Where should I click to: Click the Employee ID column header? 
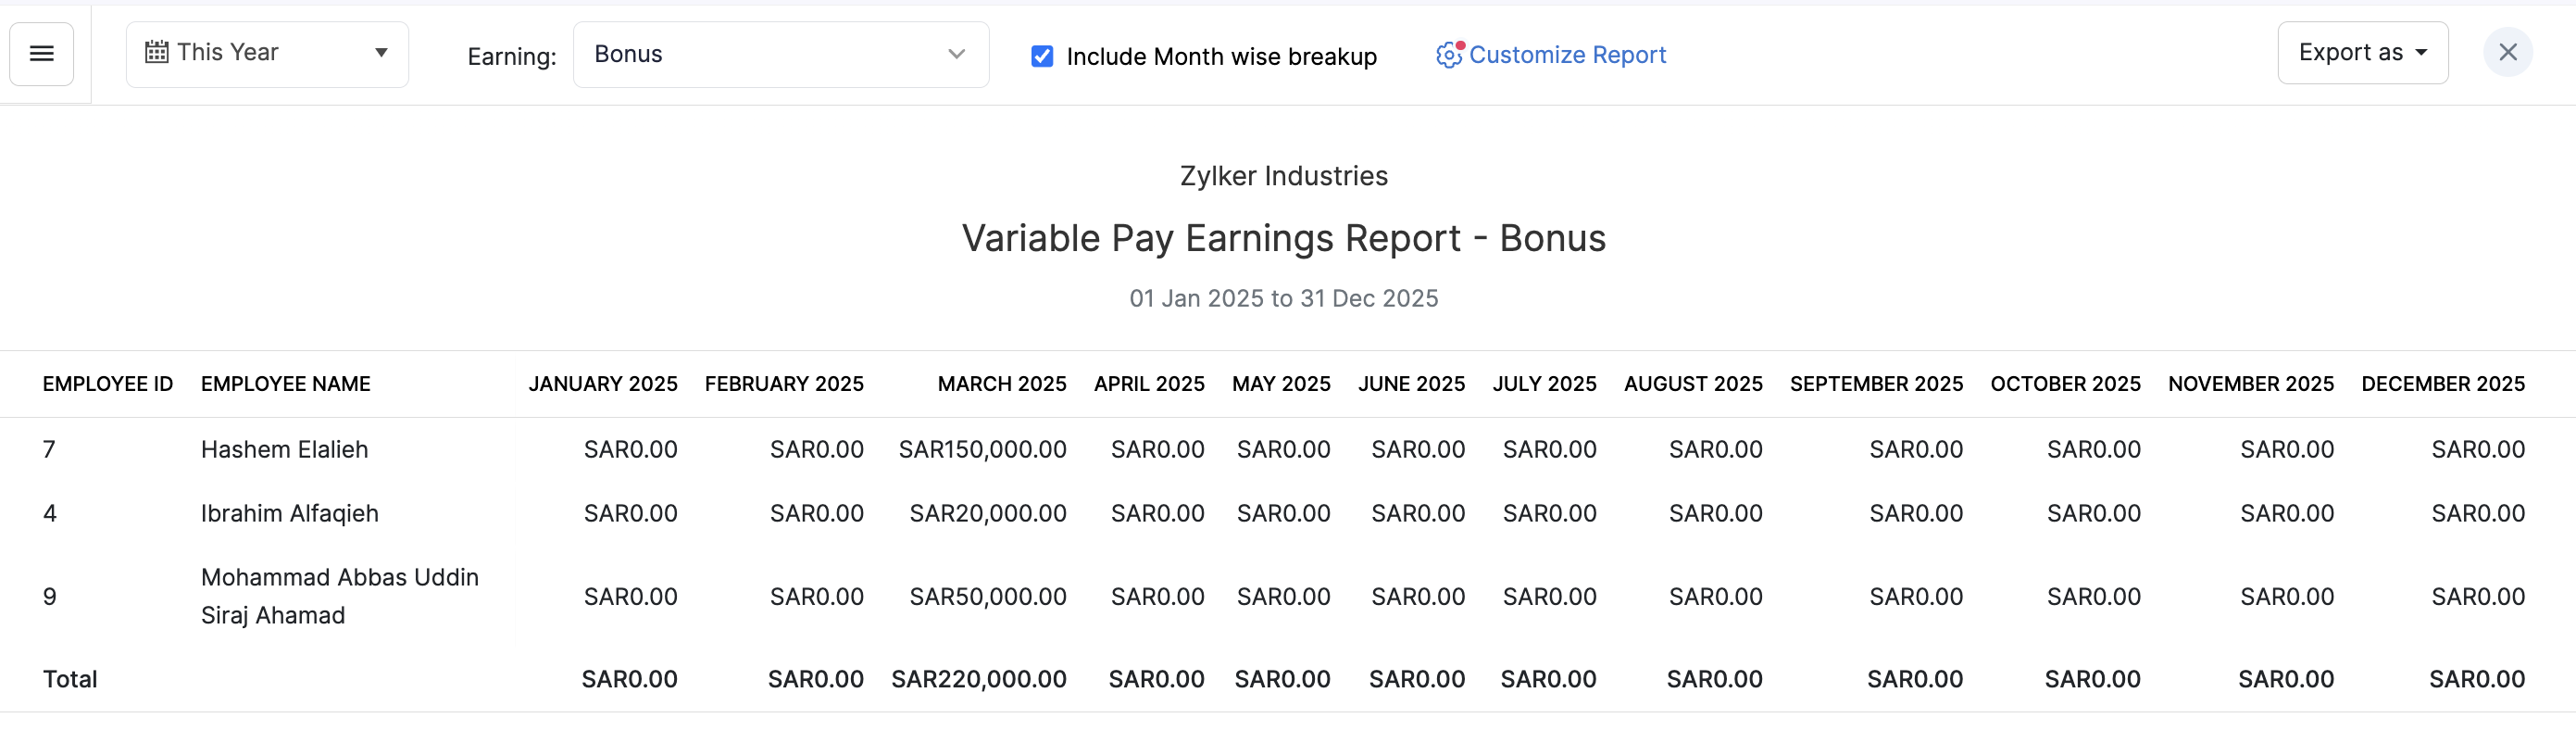click(107, 384)
